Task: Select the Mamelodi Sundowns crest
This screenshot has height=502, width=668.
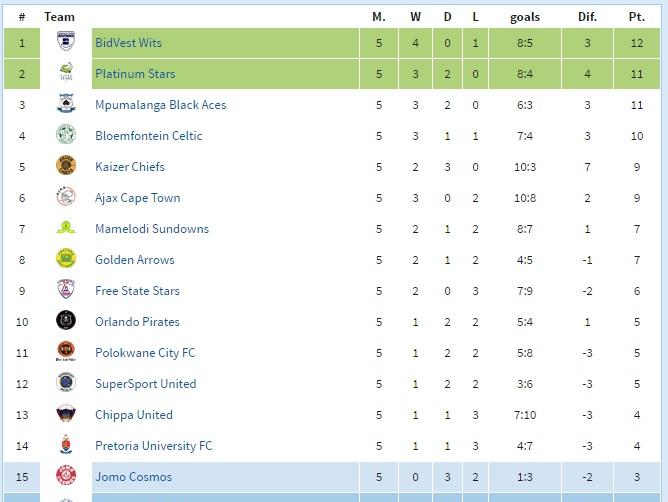Action: 66,228
